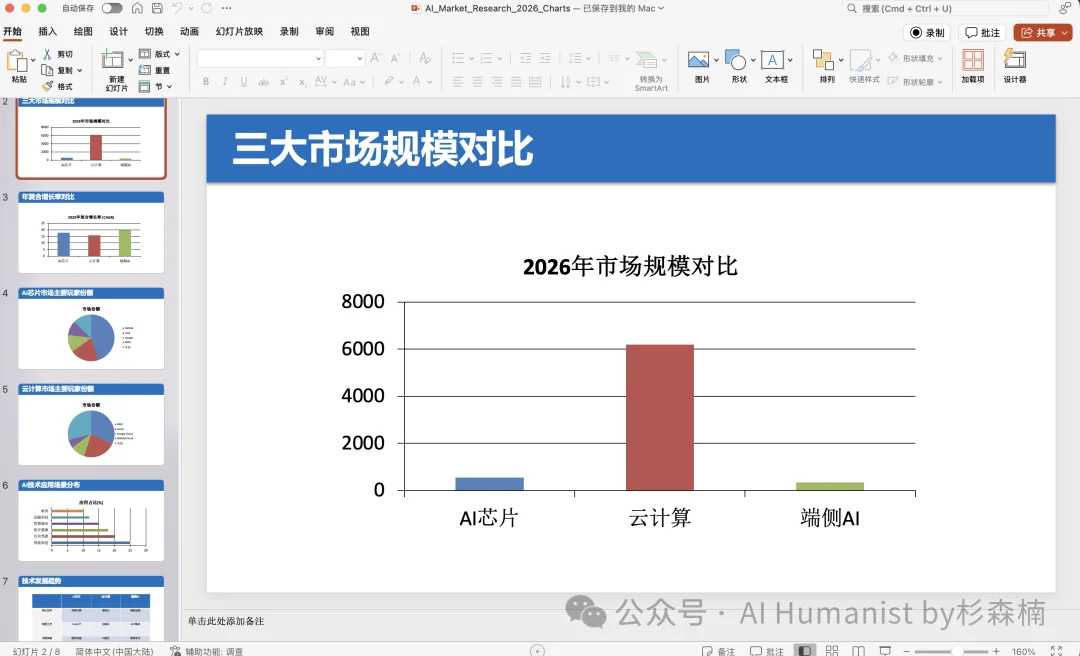This screenshot has width=1080, height=656.
Task: Switch to the 插入 ribbon tab
Action: tap(47, 31)
